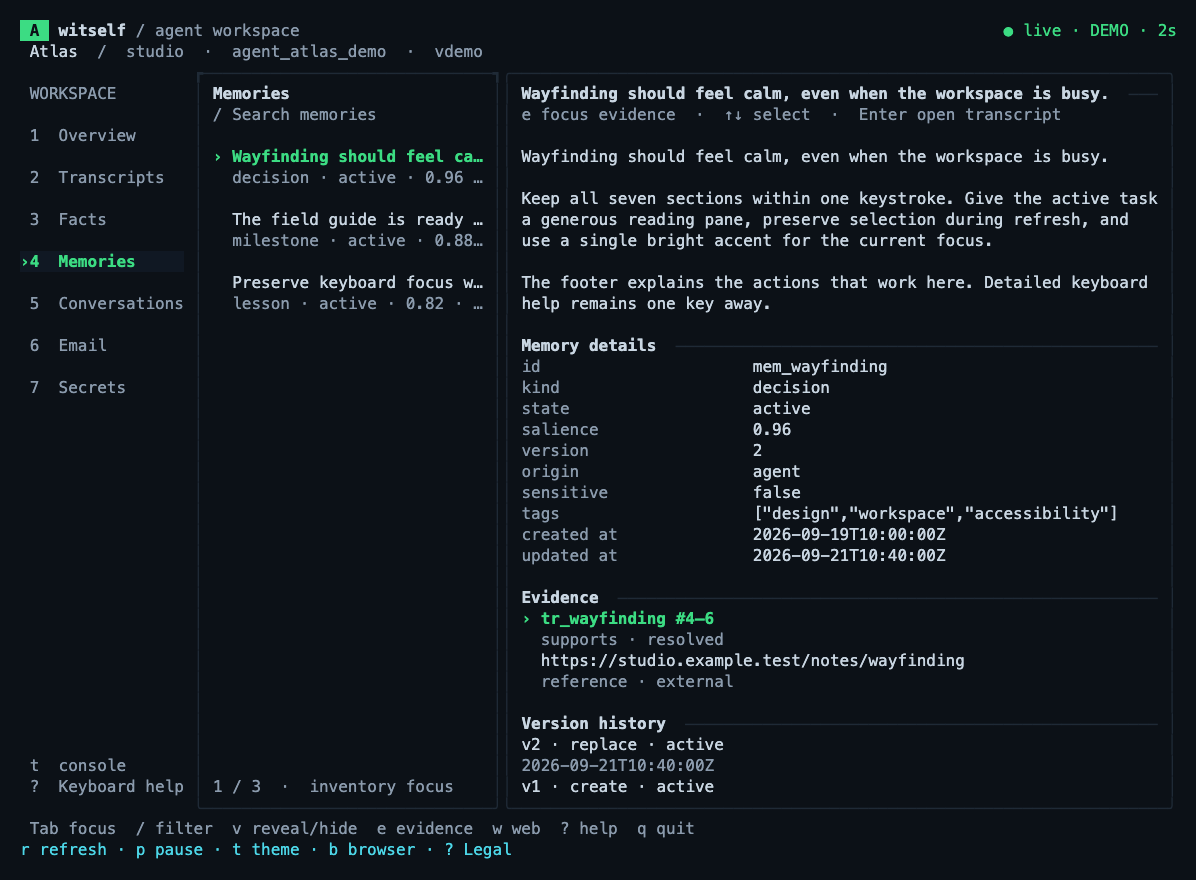This screenshot has width=1196, height=880.
Task: Click the created at timestamp 2026-09-19T10:00:00Z
Action: [849, 535]
